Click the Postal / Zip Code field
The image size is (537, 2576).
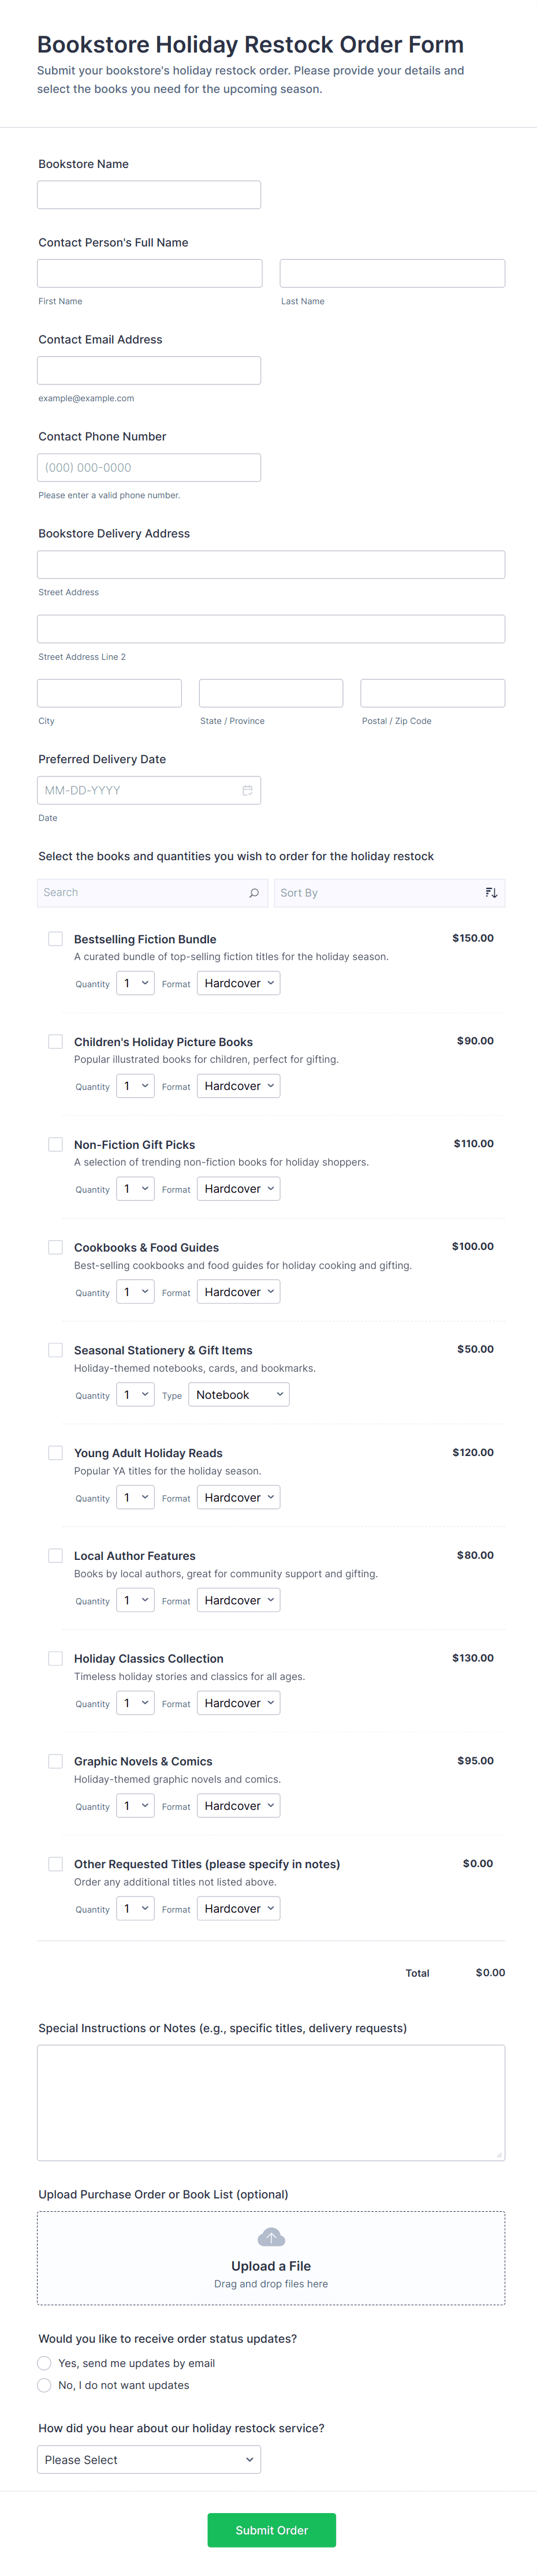point(432,693)
